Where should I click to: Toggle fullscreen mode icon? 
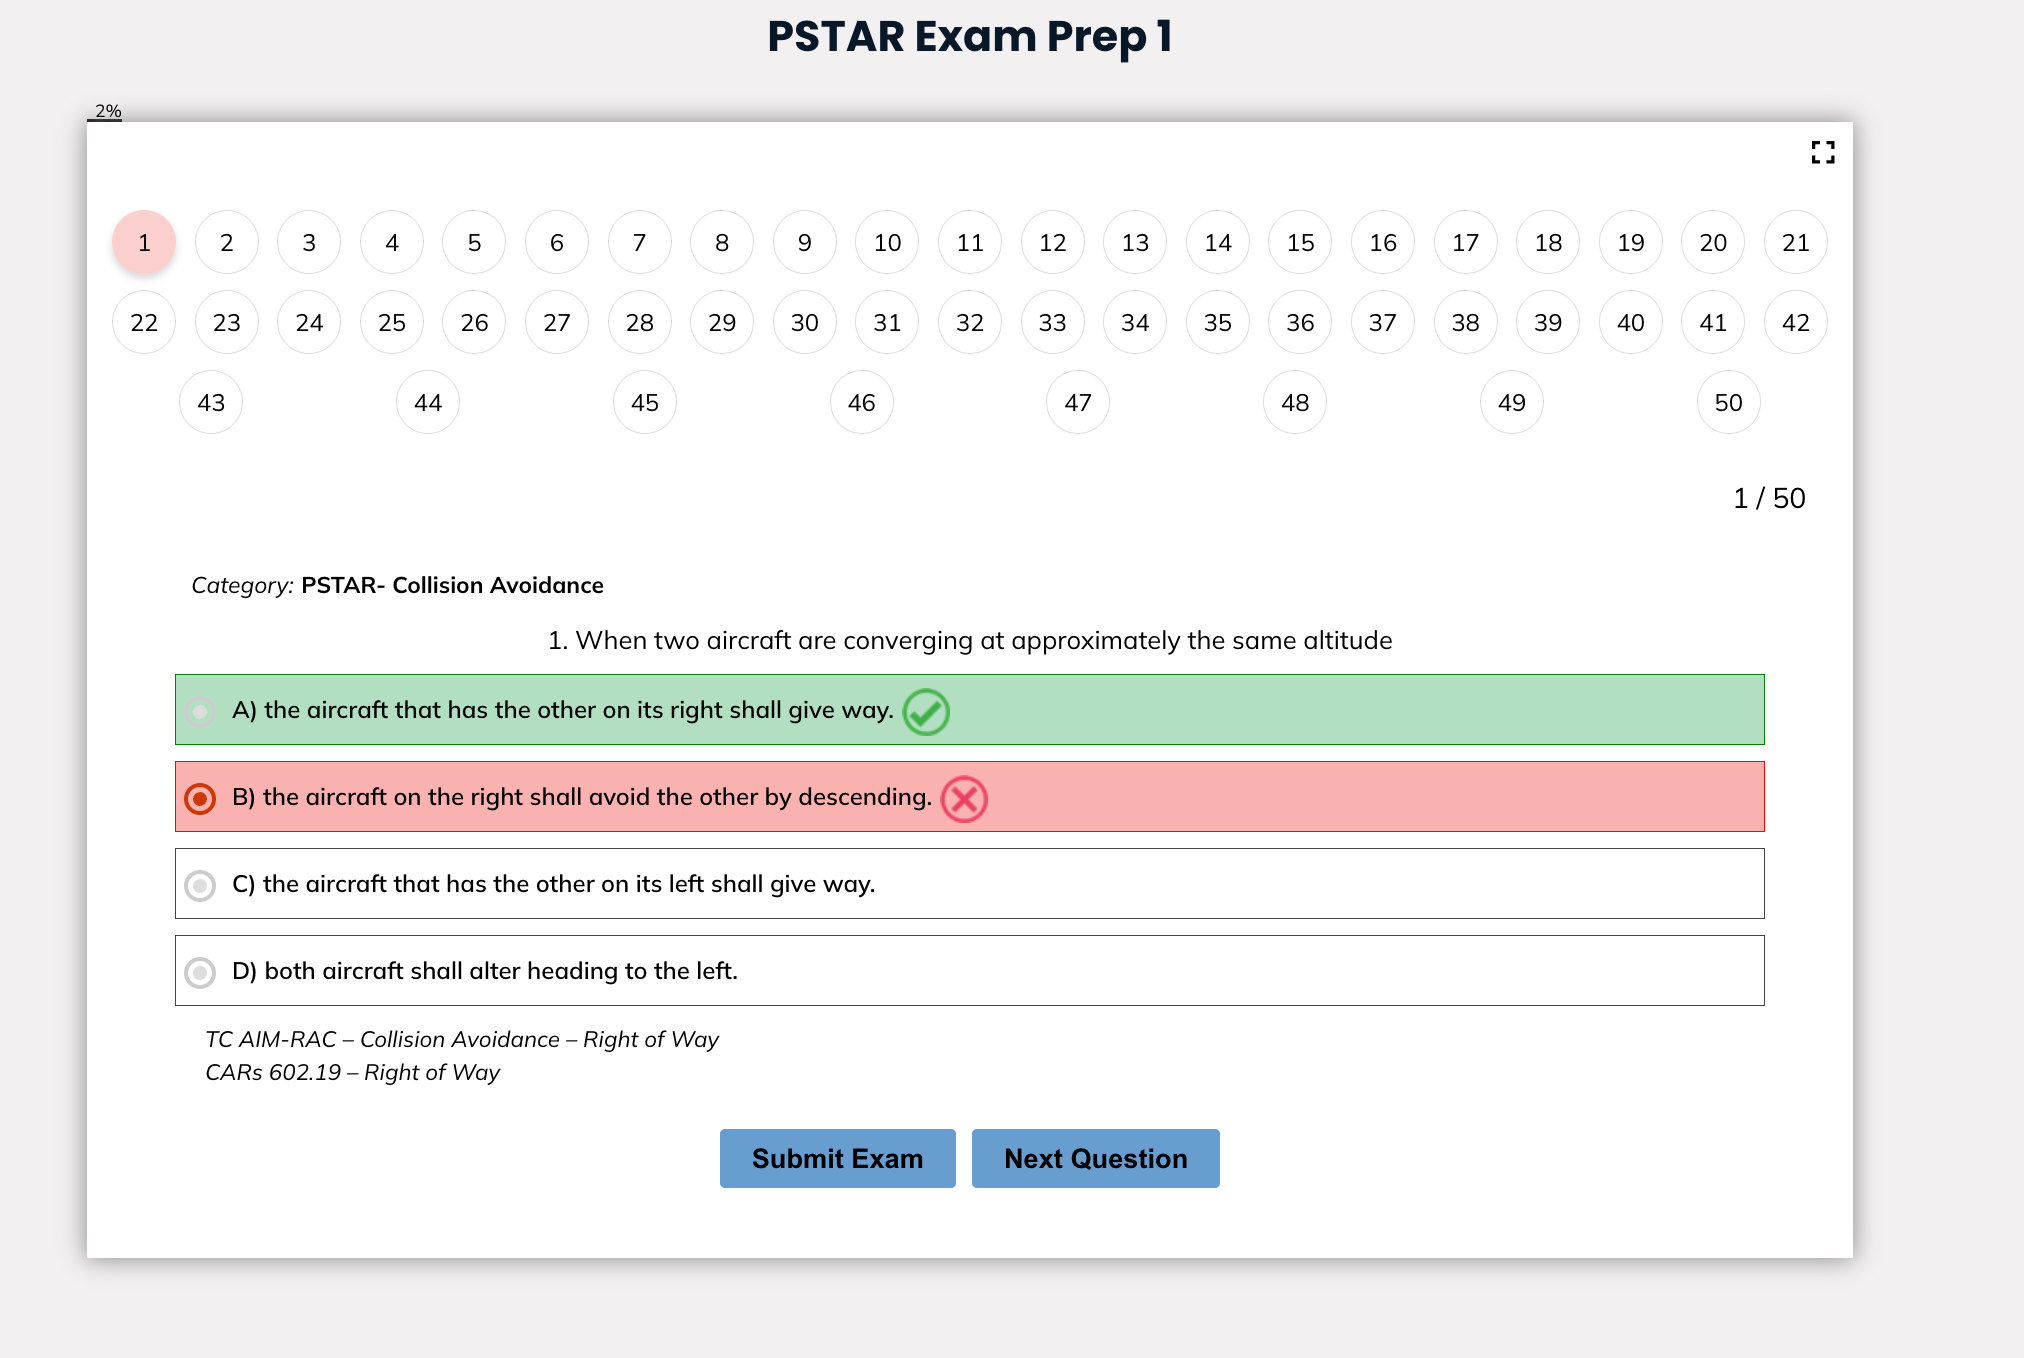(1823, 152)
